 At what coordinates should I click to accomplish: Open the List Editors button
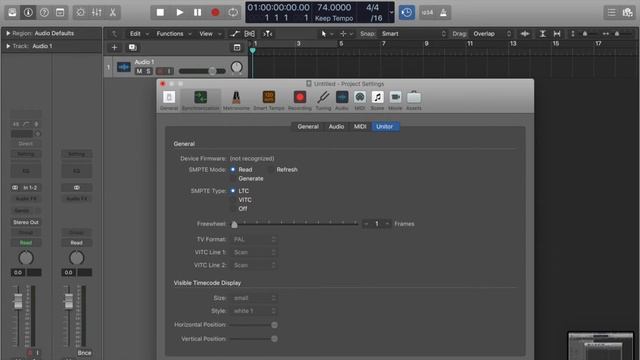611,12
